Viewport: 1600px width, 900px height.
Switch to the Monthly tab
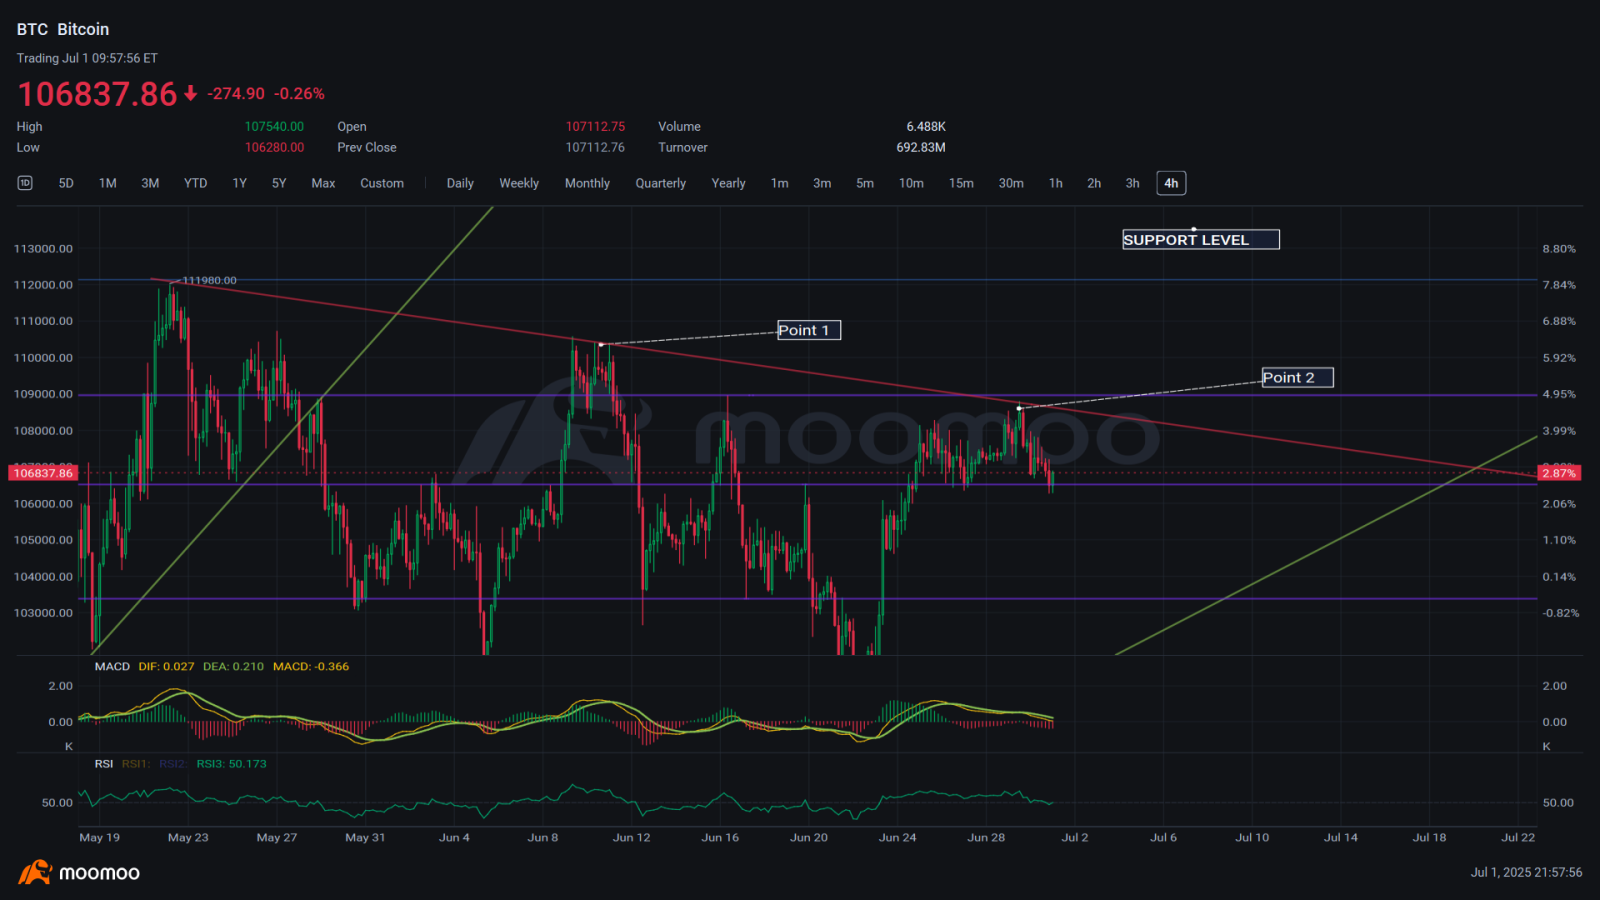(587, 183)
